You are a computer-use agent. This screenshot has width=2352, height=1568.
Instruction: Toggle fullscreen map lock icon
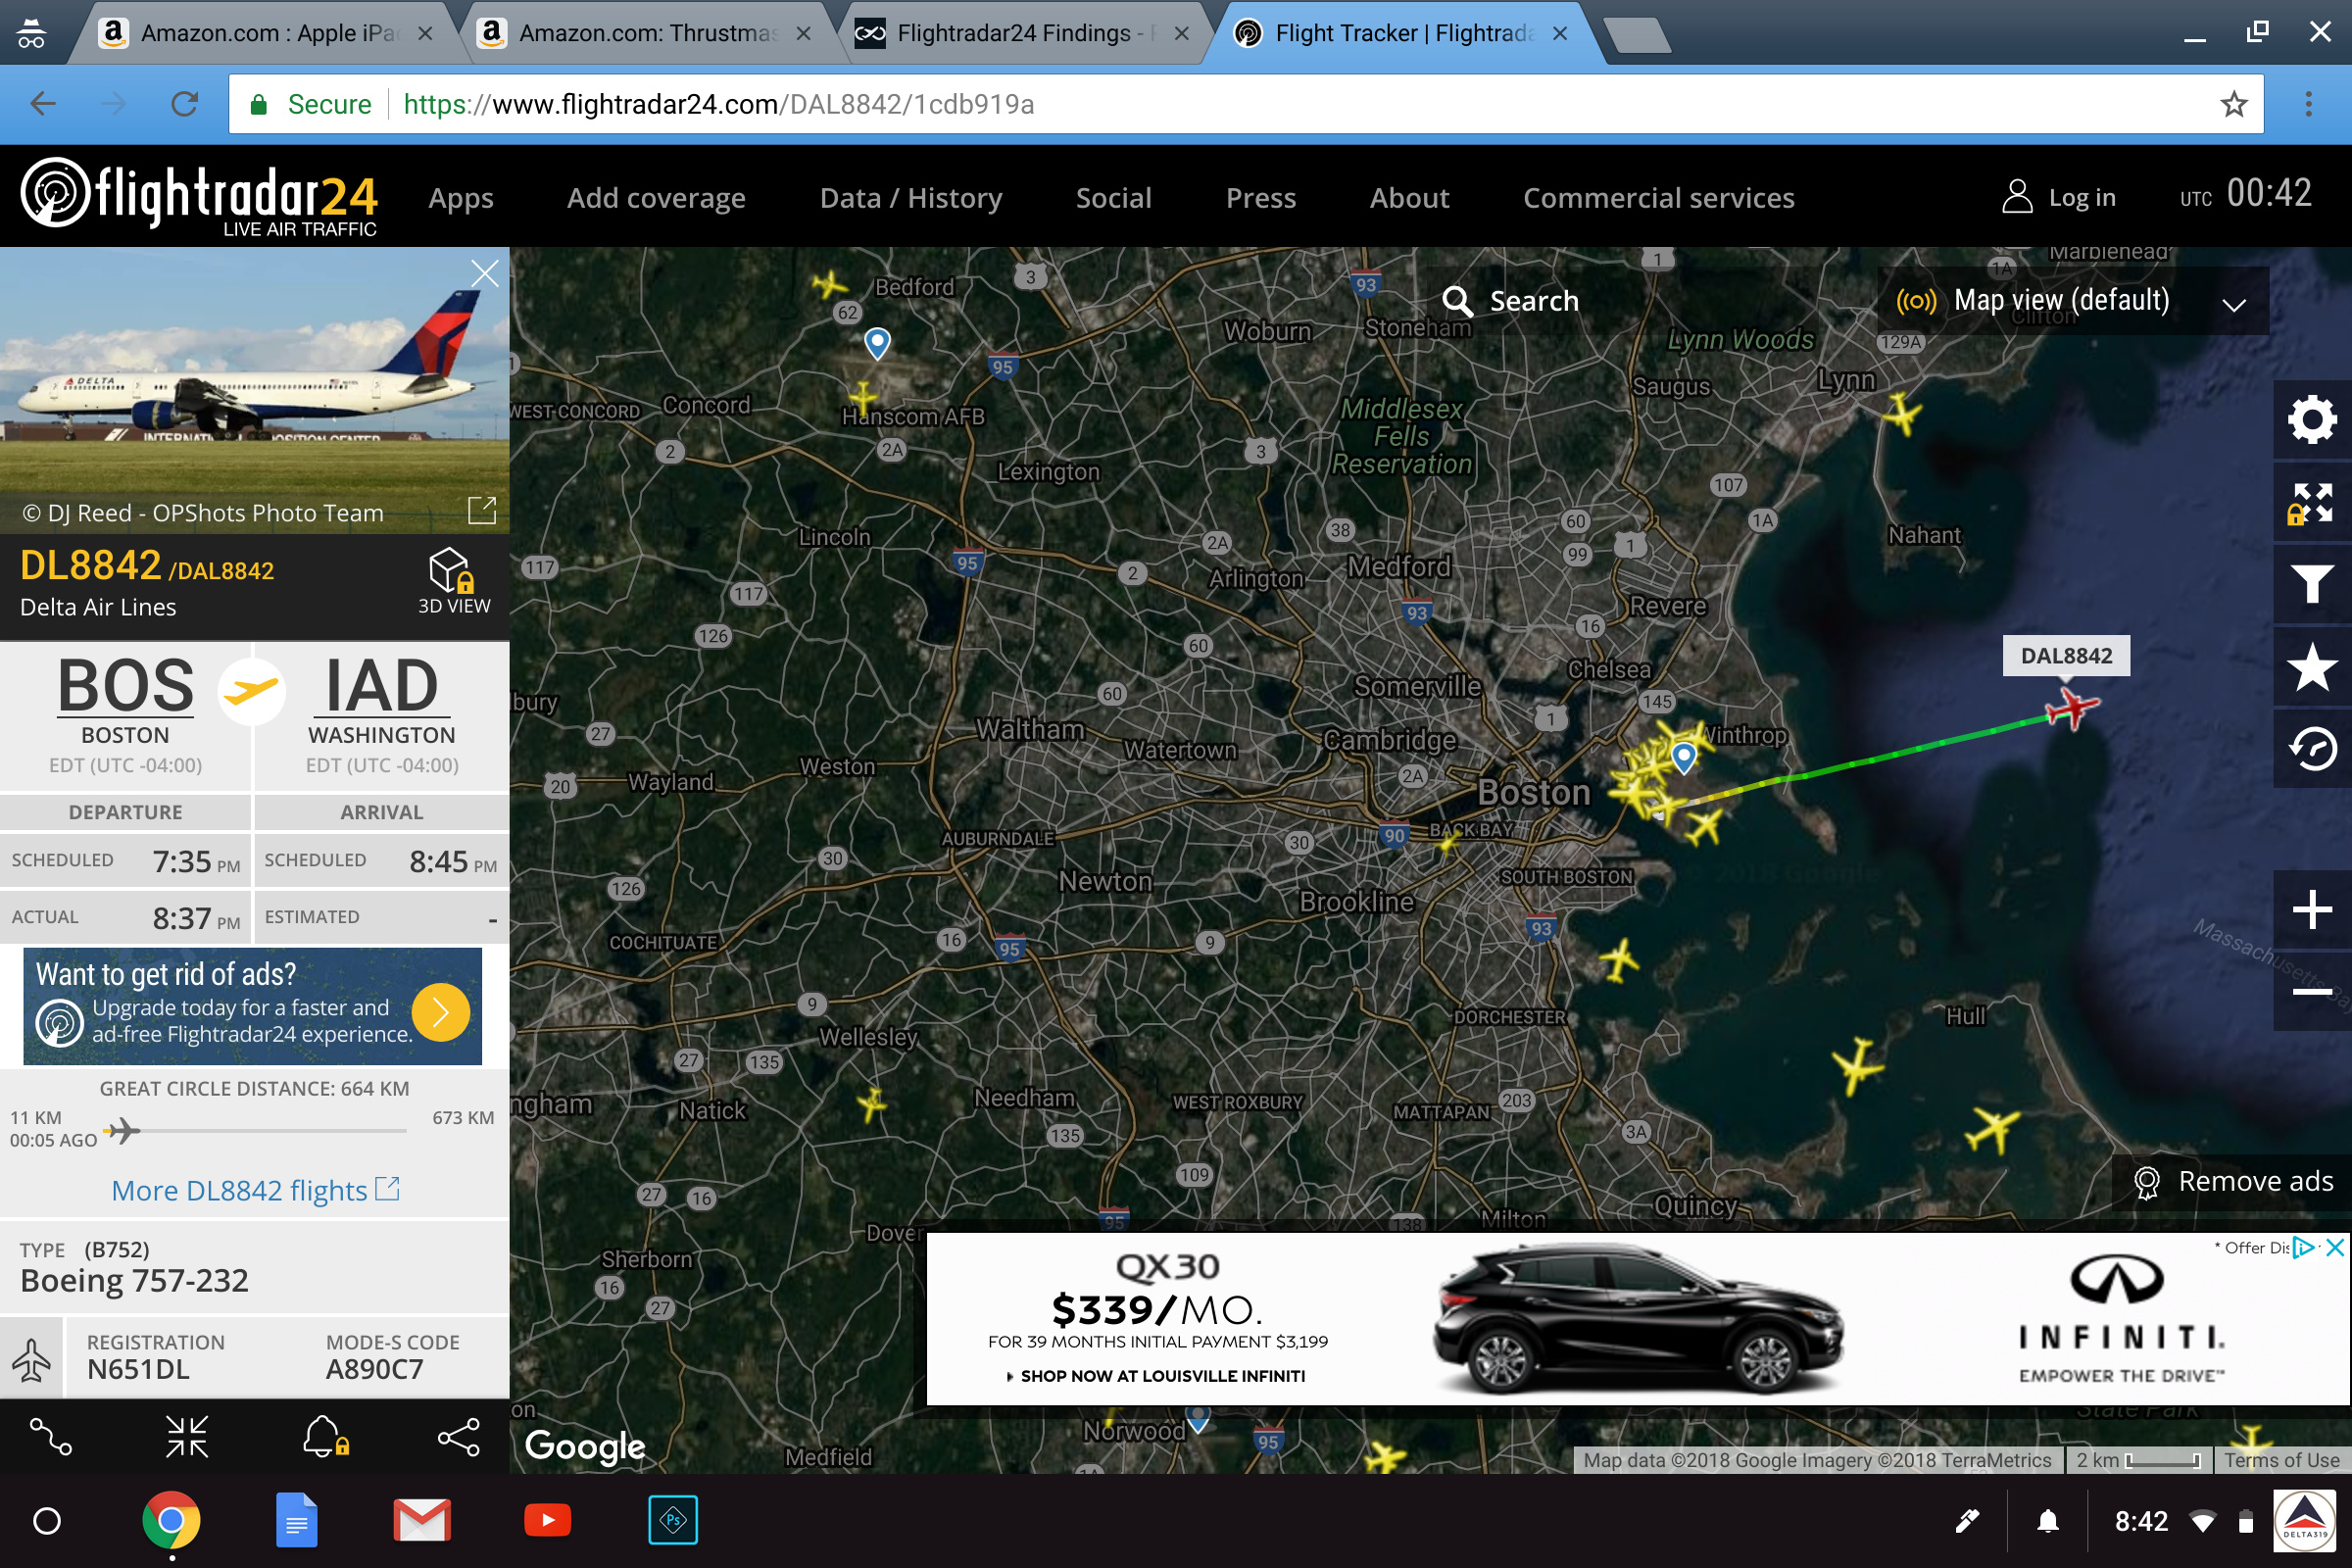[2311, 503]
